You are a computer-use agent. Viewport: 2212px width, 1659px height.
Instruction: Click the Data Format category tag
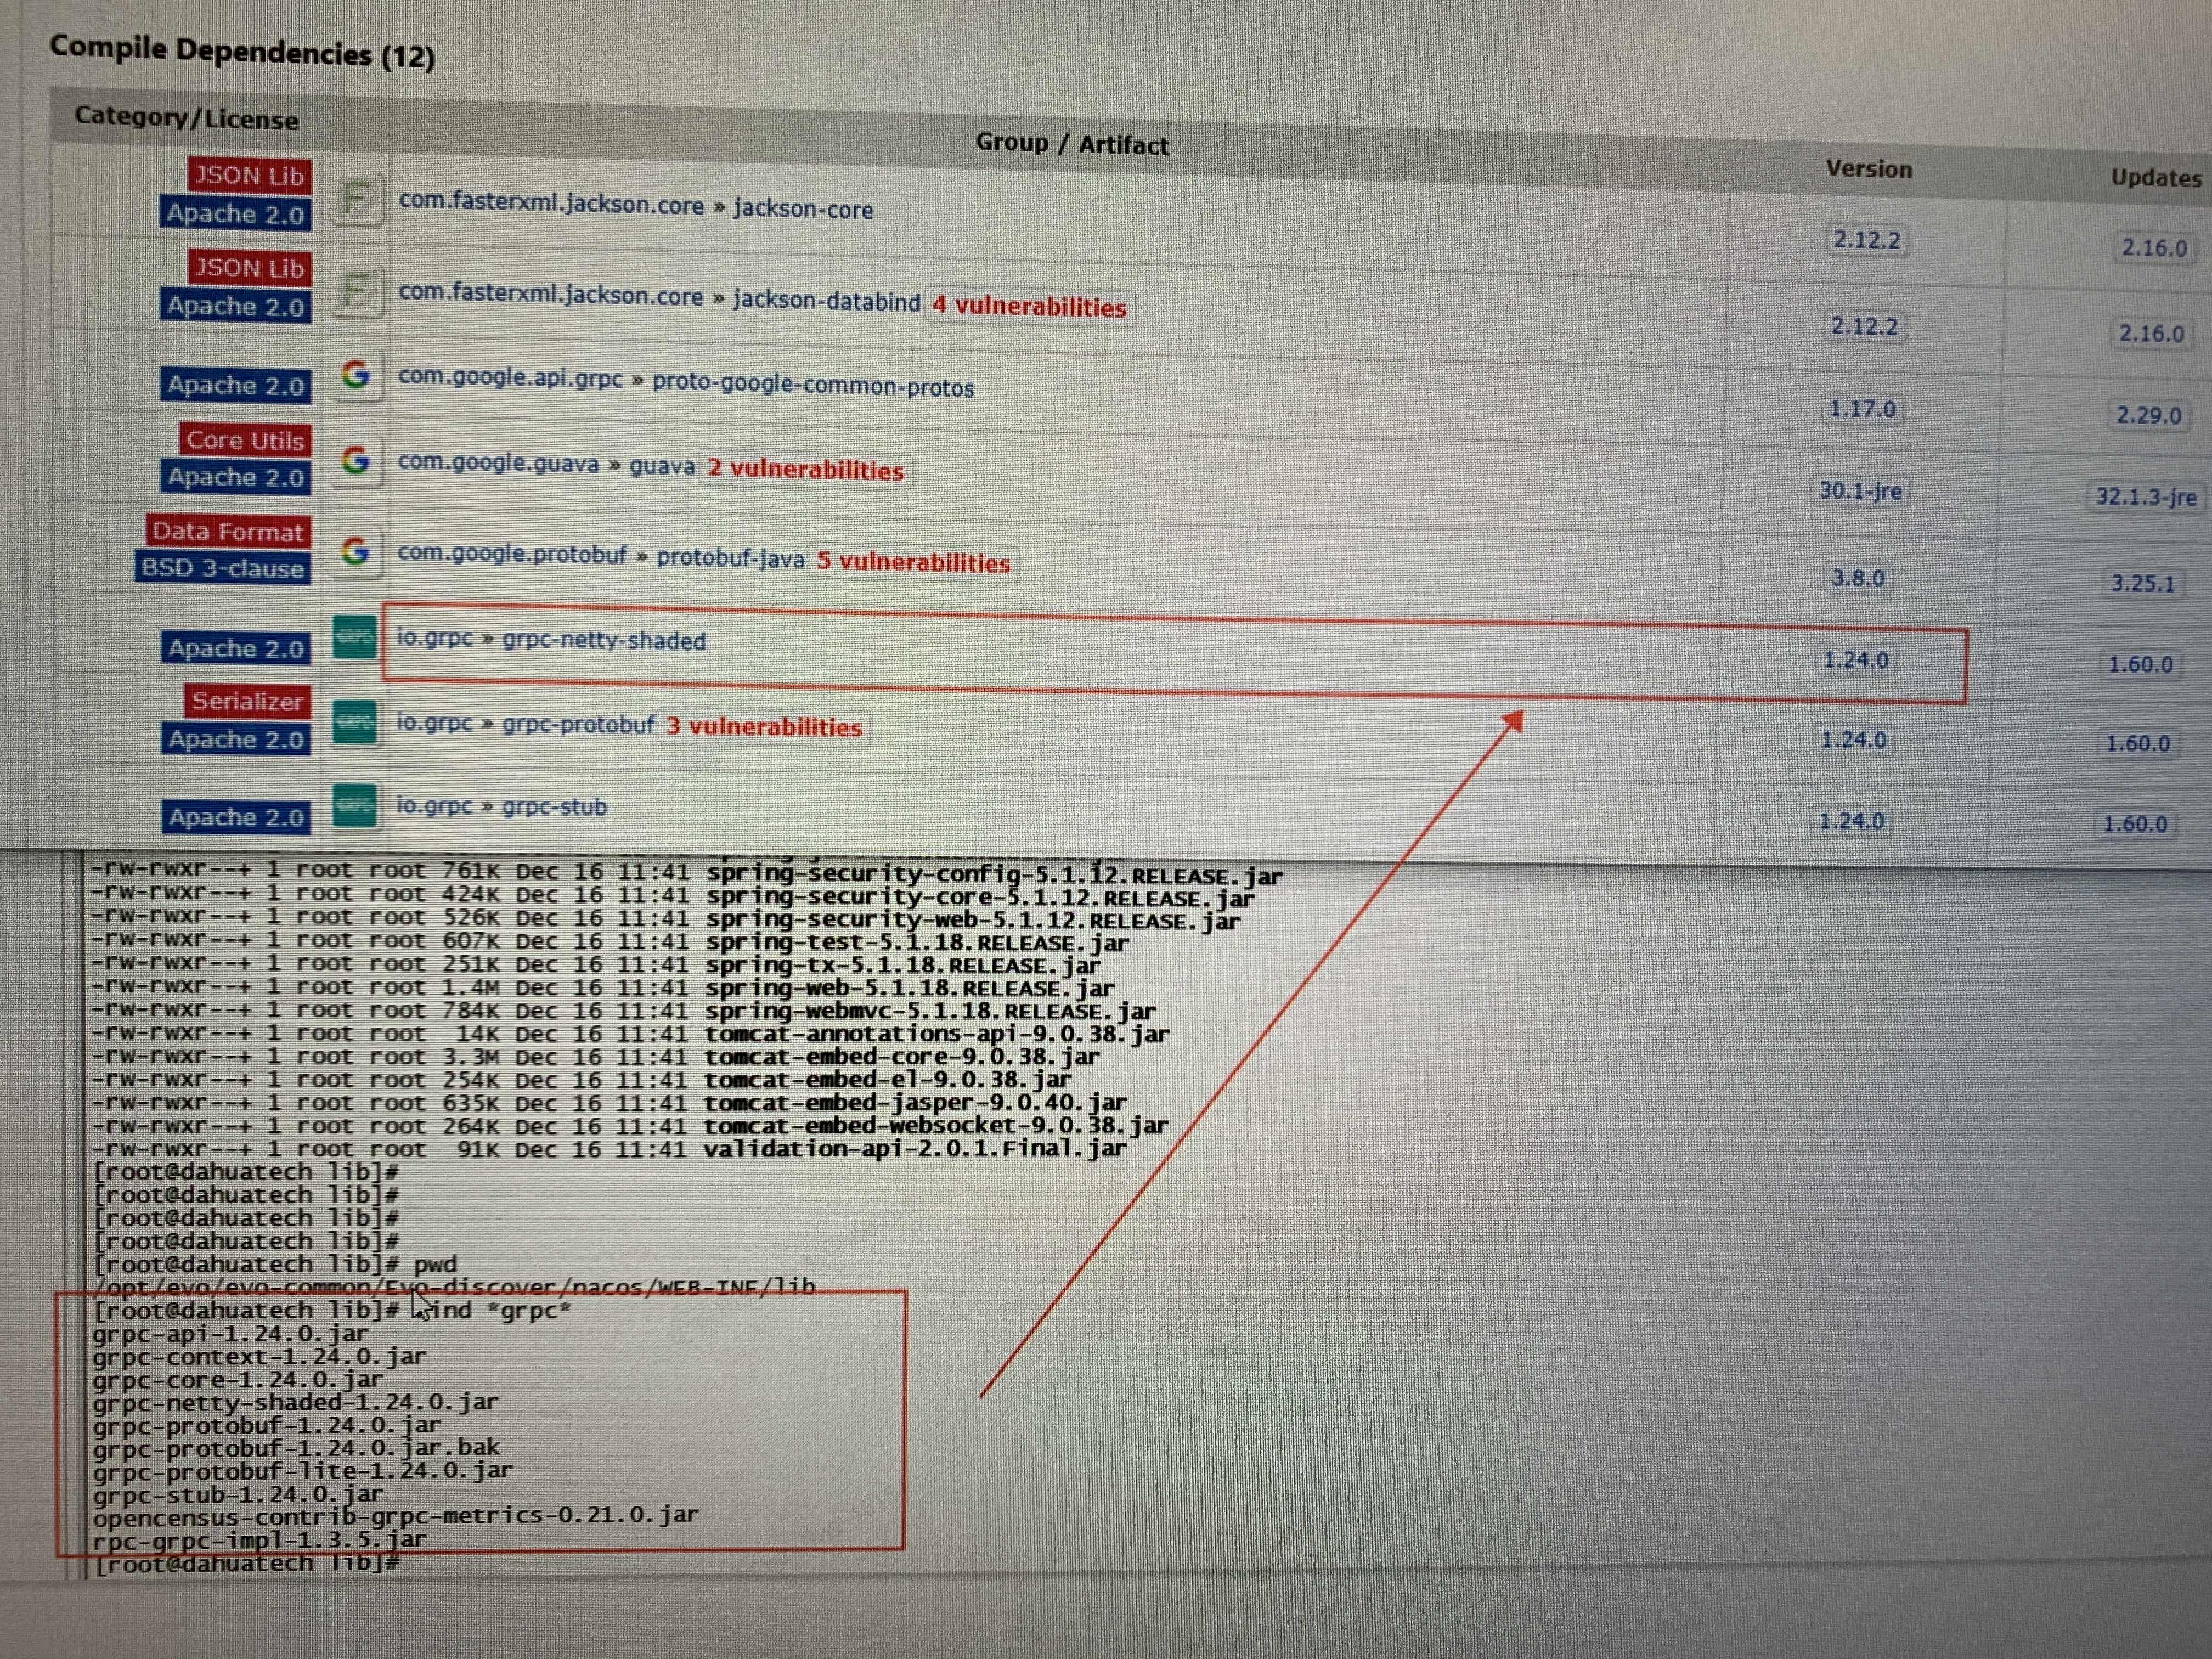(x=228, y=531)
